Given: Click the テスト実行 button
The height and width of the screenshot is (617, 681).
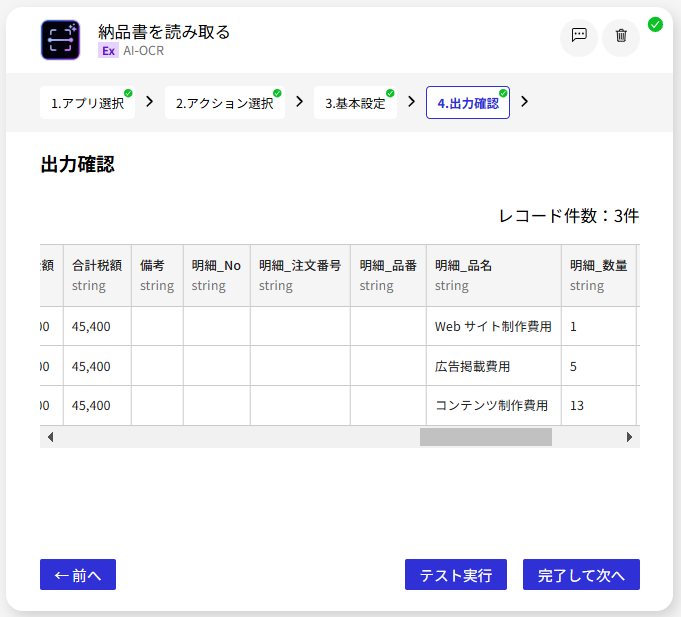Looking at the screenshot, I should (456, 574).
